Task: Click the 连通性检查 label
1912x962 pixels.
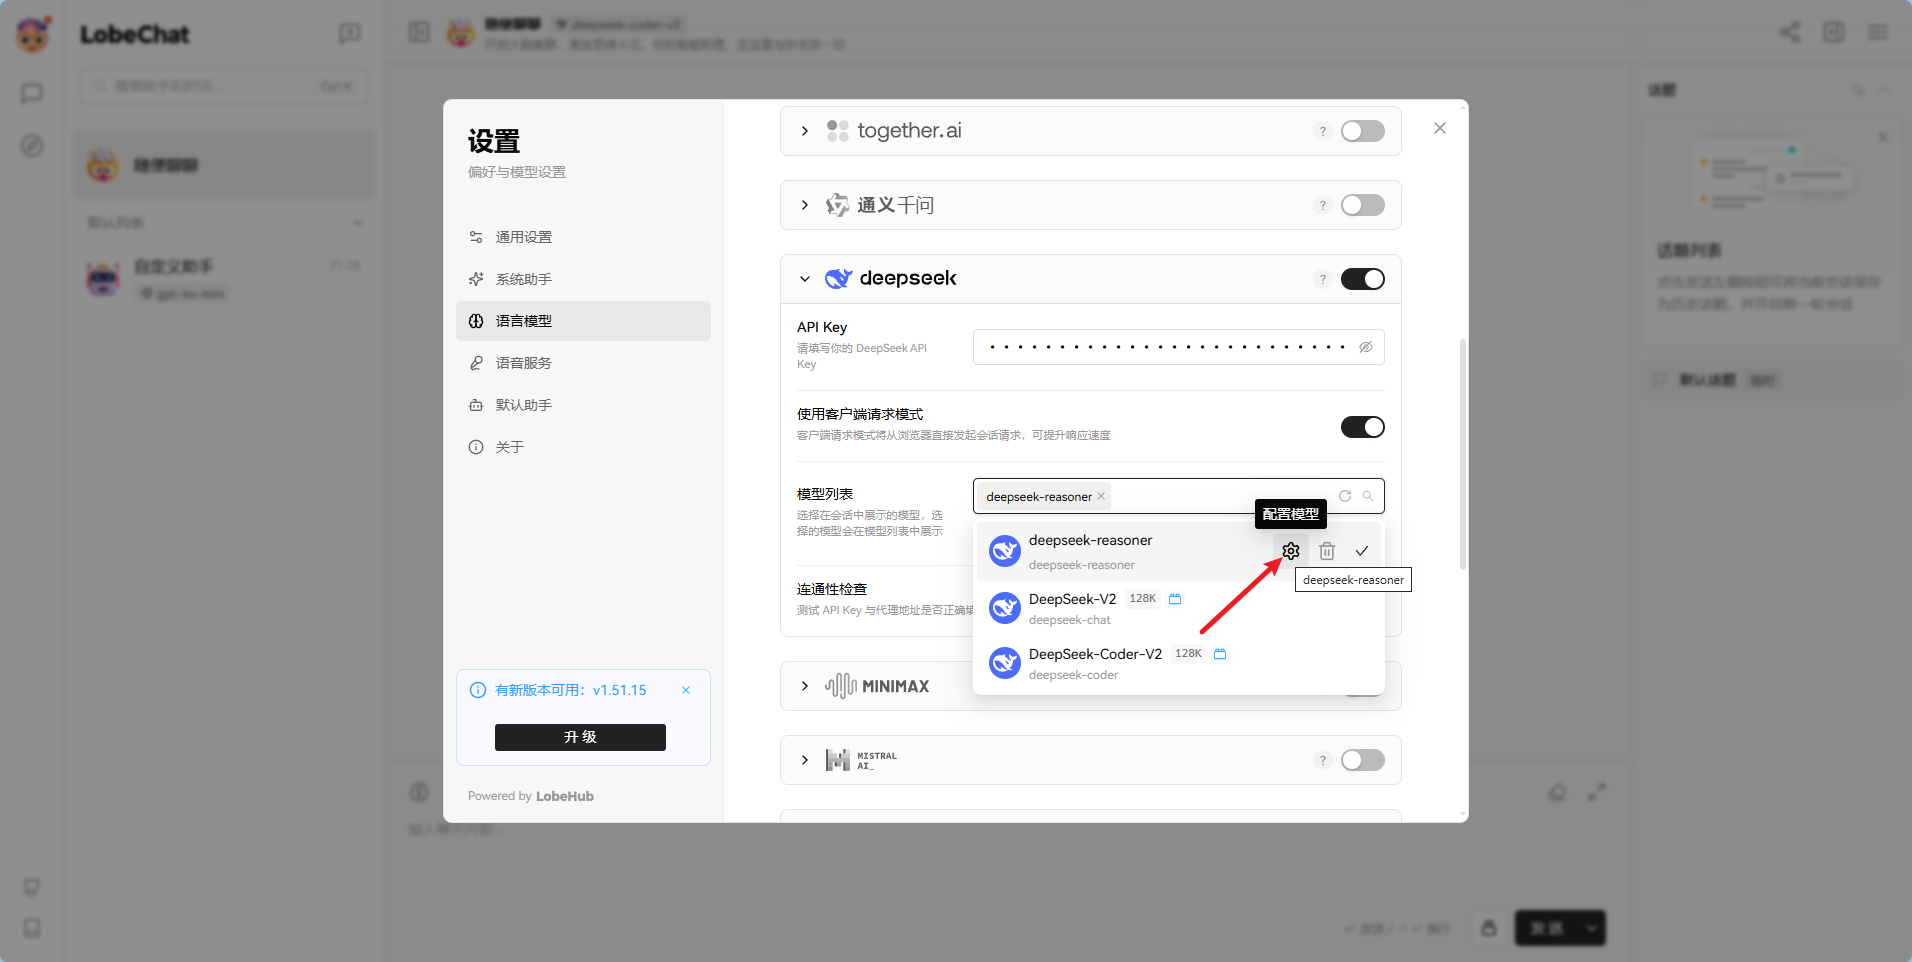Action: (x=832, y=589)
